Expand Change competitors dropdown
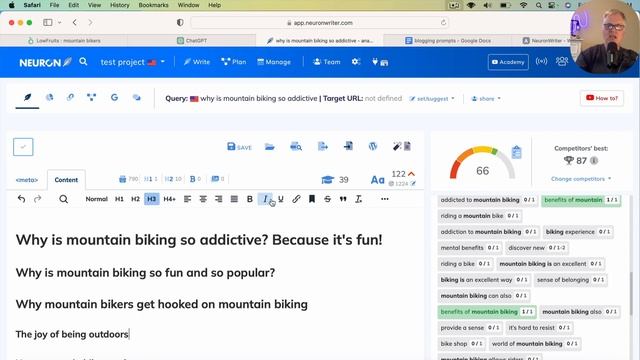The width and height of the screenshot is (640, 360). [581, 179]
